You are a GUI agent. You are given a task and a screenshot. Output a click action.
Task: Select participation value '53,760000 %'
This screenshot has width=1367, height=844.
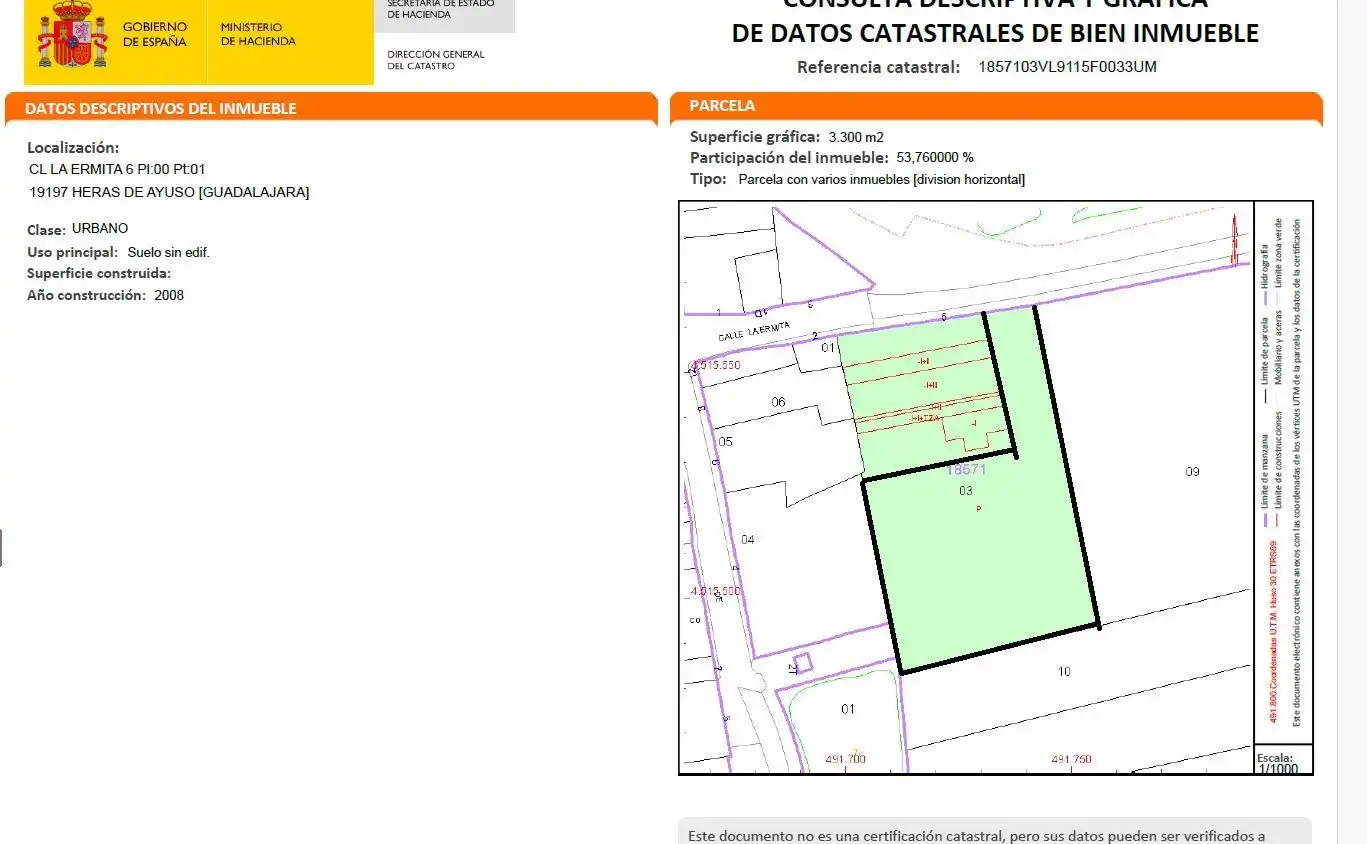[935, 158]
